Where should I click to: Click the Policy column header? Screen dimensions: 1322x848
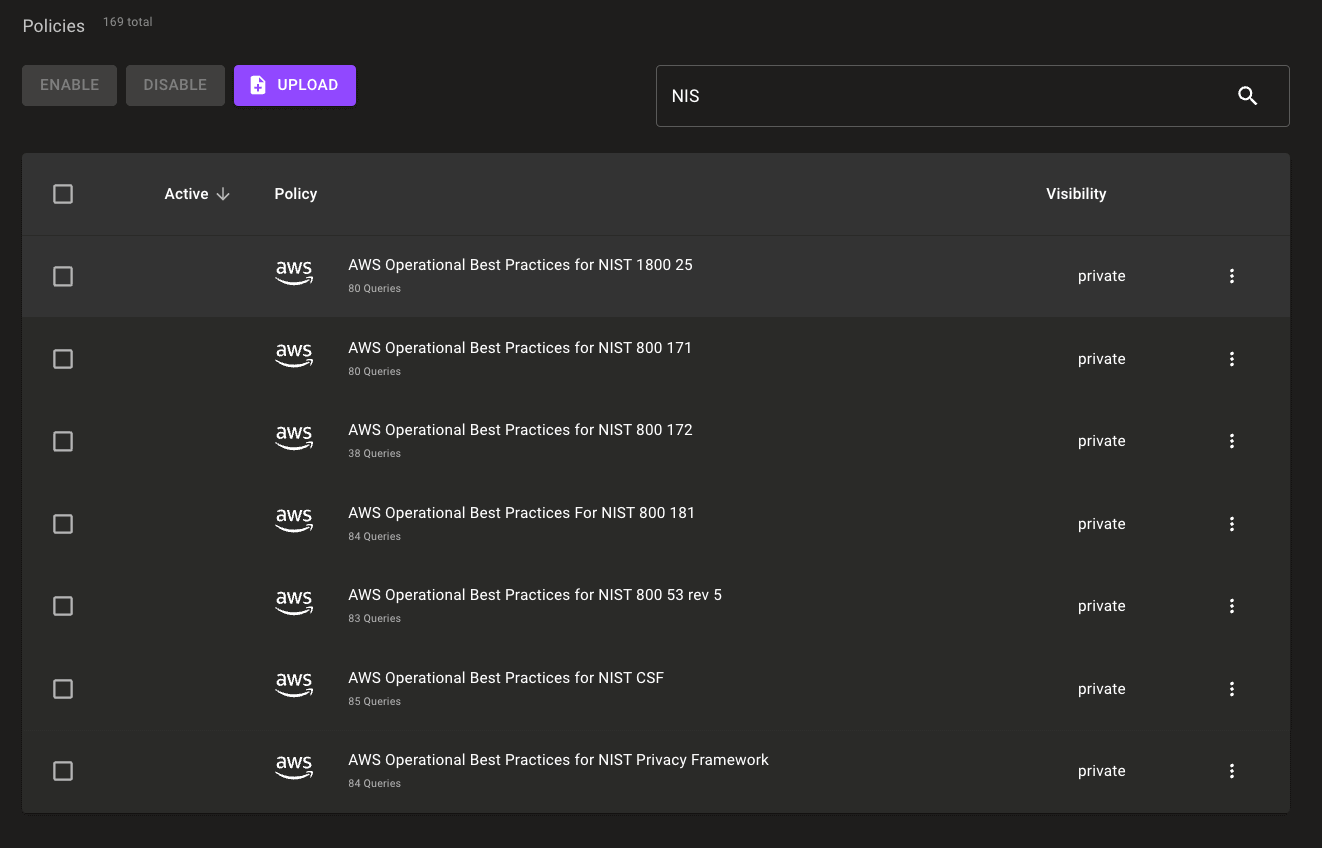295,194
